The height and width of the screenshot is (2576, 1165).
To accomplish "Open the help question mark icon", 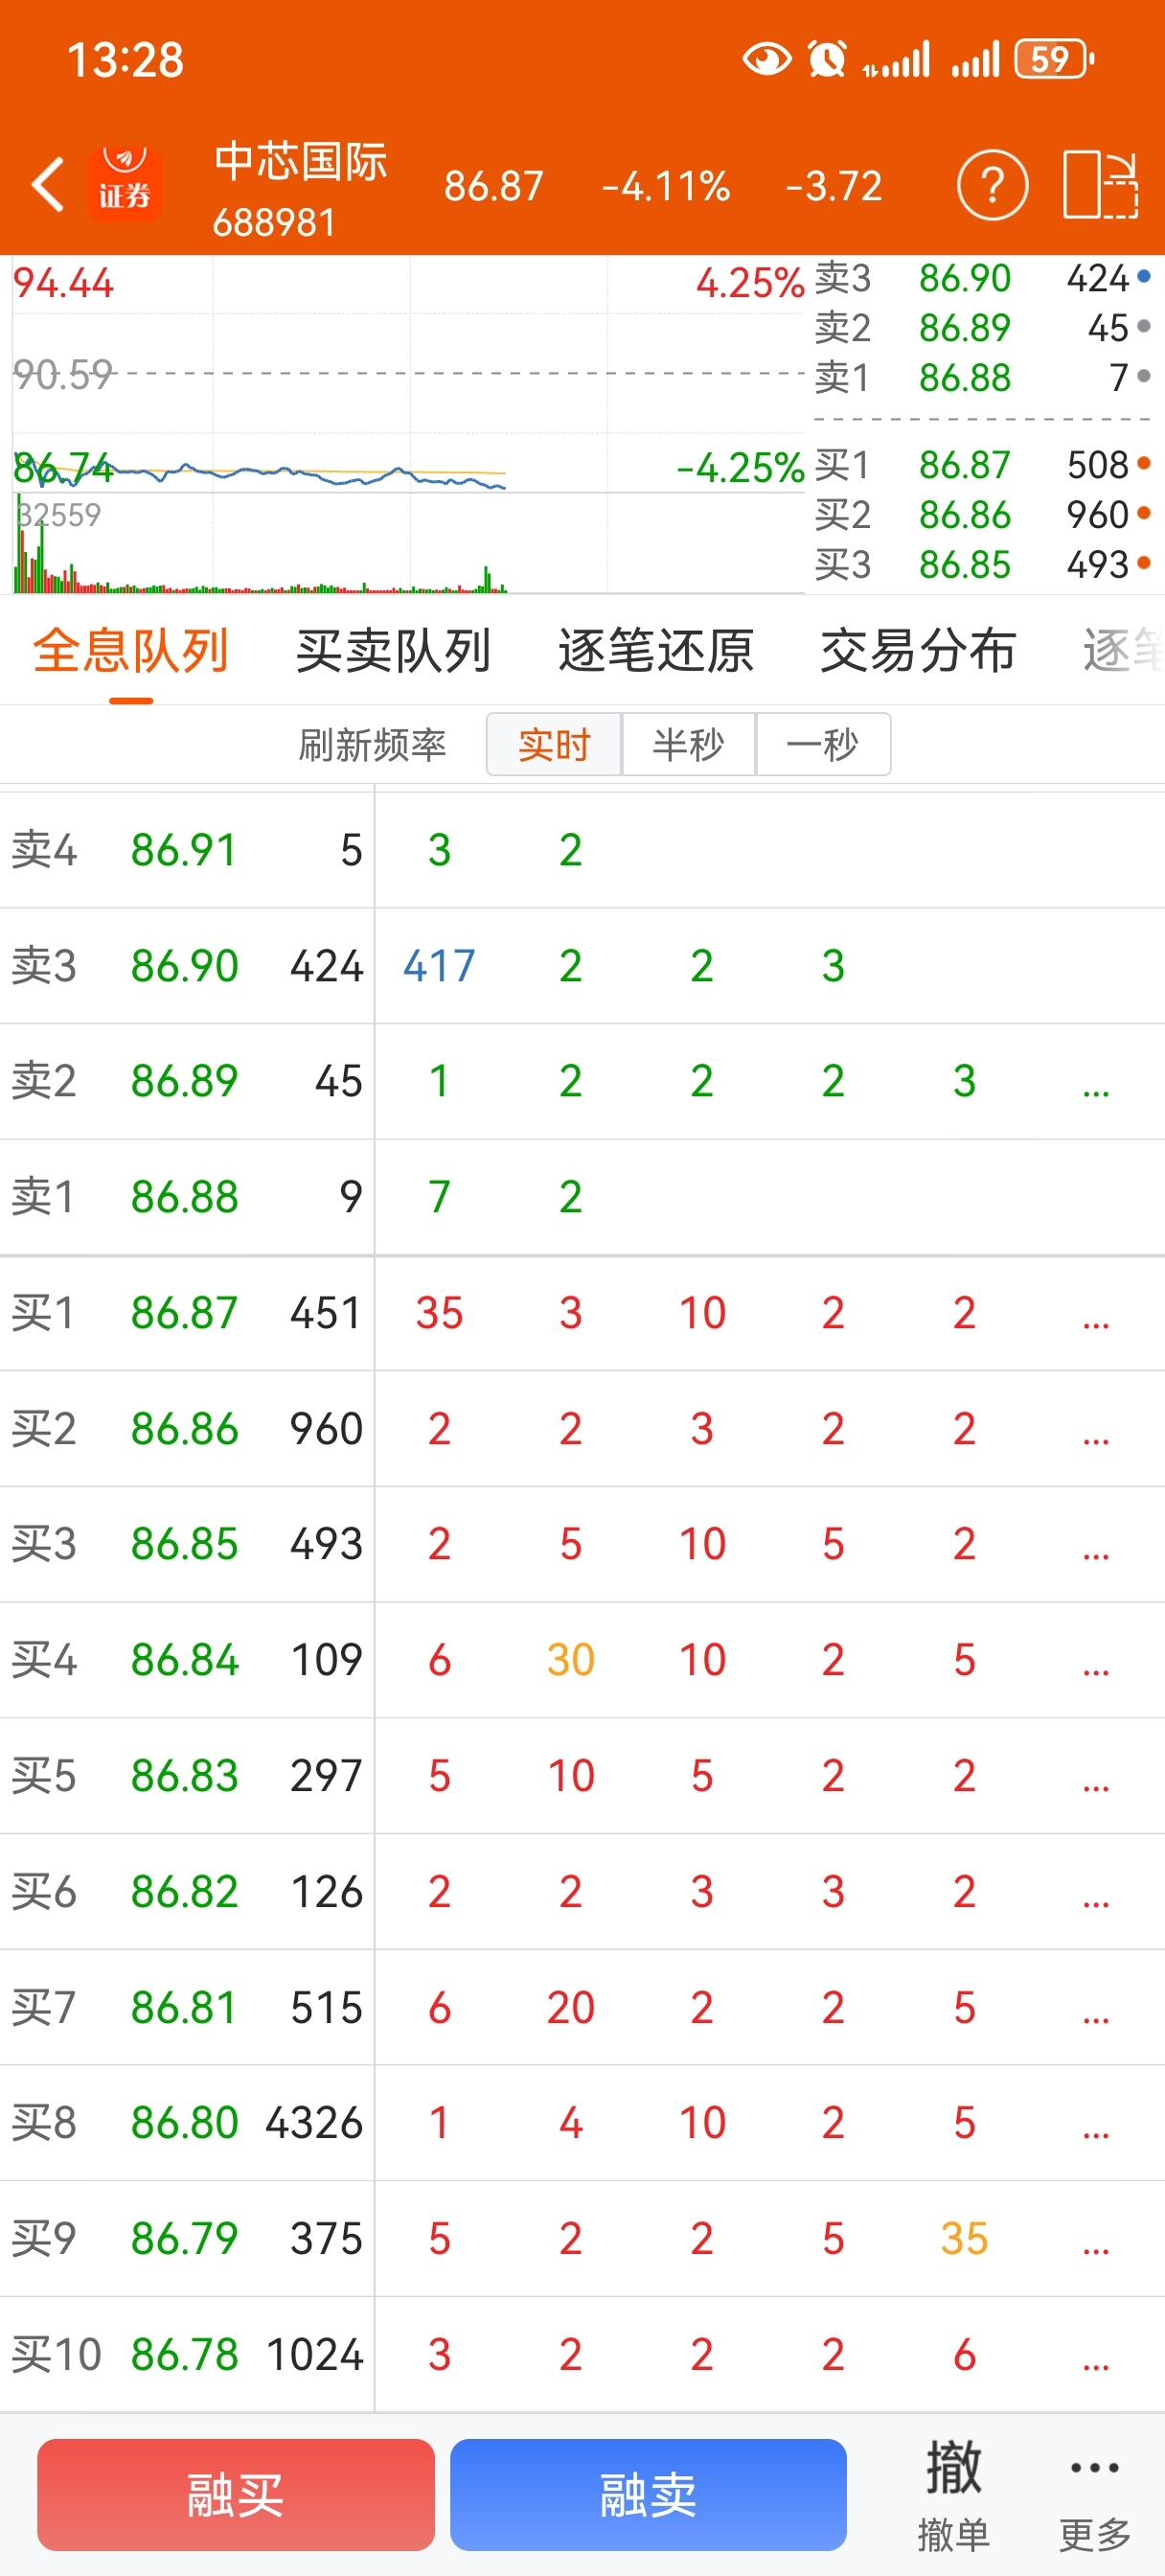I will point(992,185).
